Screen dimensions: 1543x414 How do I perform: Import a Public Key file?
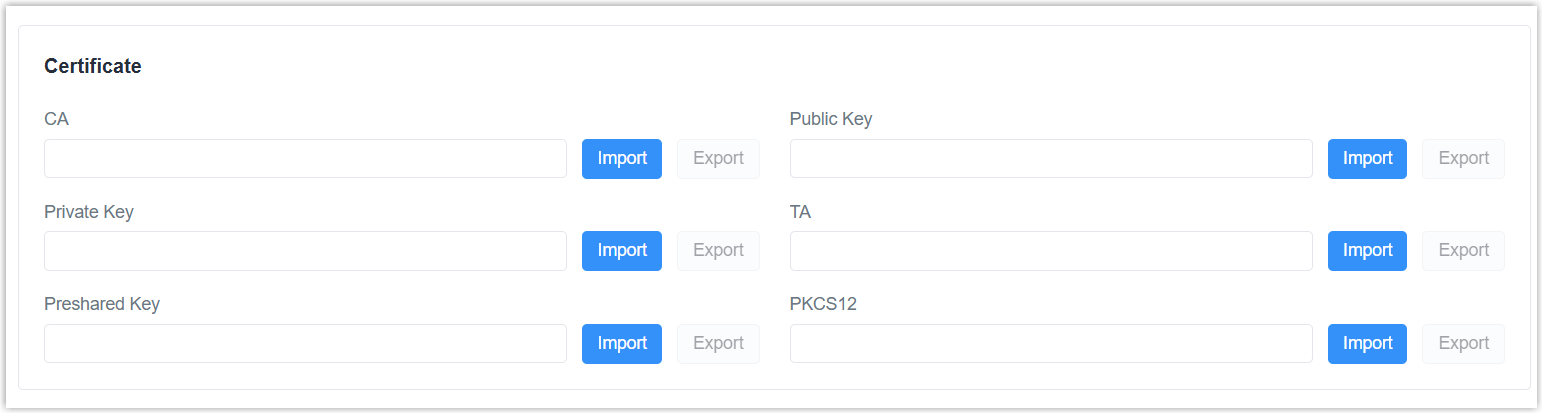pyautogui.click(x=1367, y=159)
